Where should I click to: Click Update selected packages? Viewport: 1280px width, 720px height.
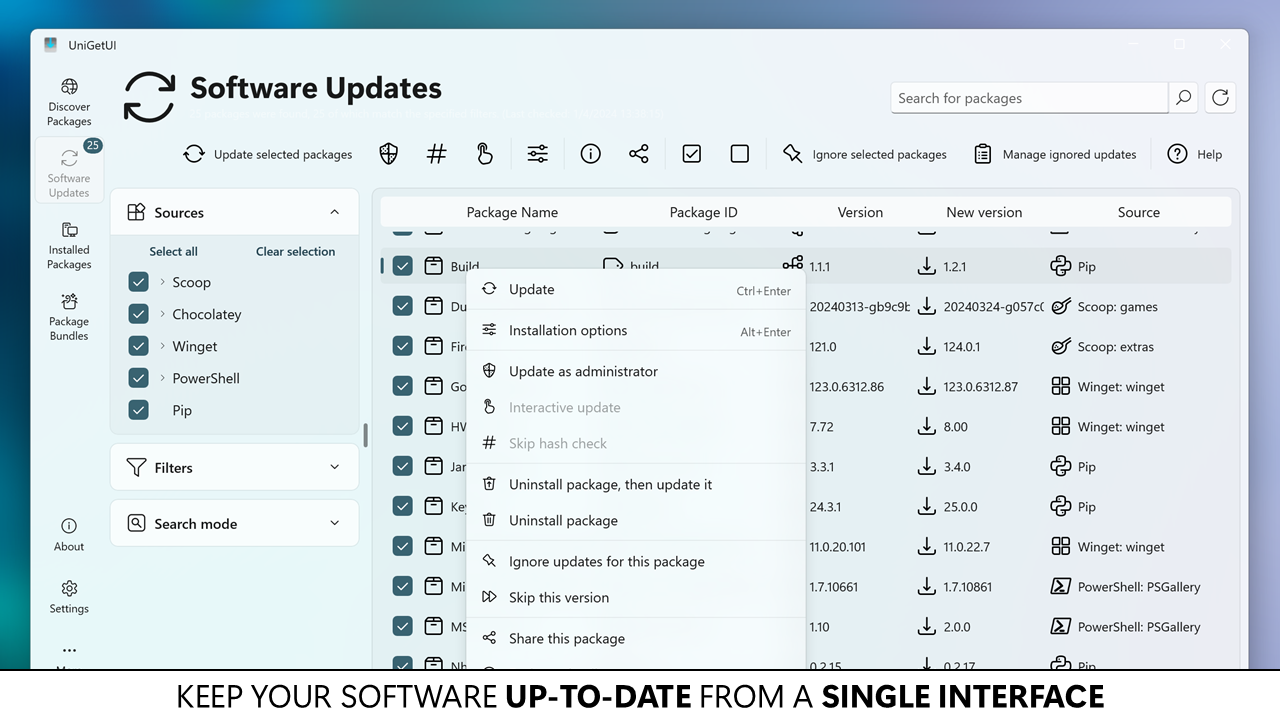(268, 153)
